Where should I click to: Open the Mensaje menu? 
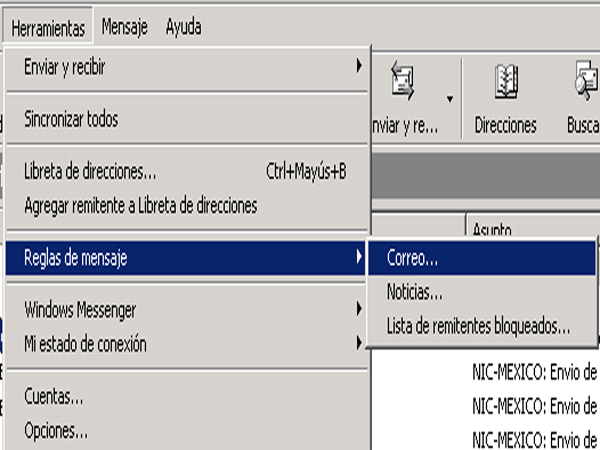click(124, 27)
